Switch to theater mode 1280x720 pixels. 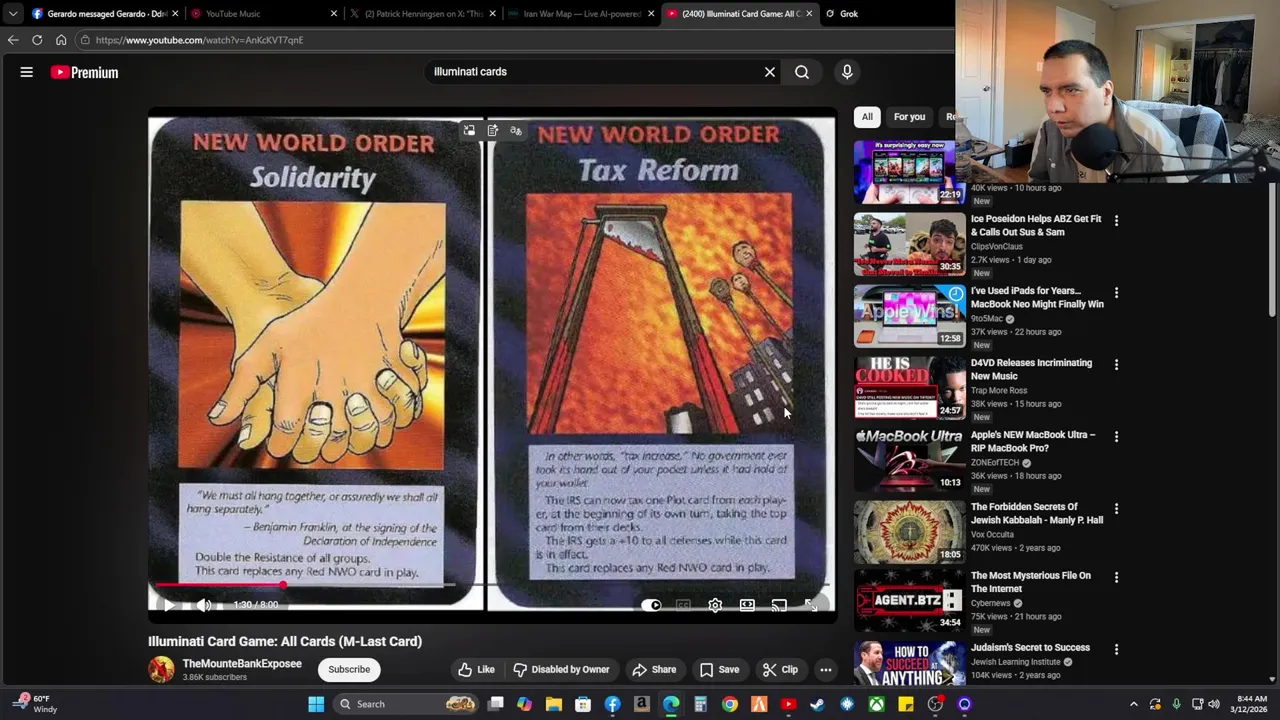[747, 605]
